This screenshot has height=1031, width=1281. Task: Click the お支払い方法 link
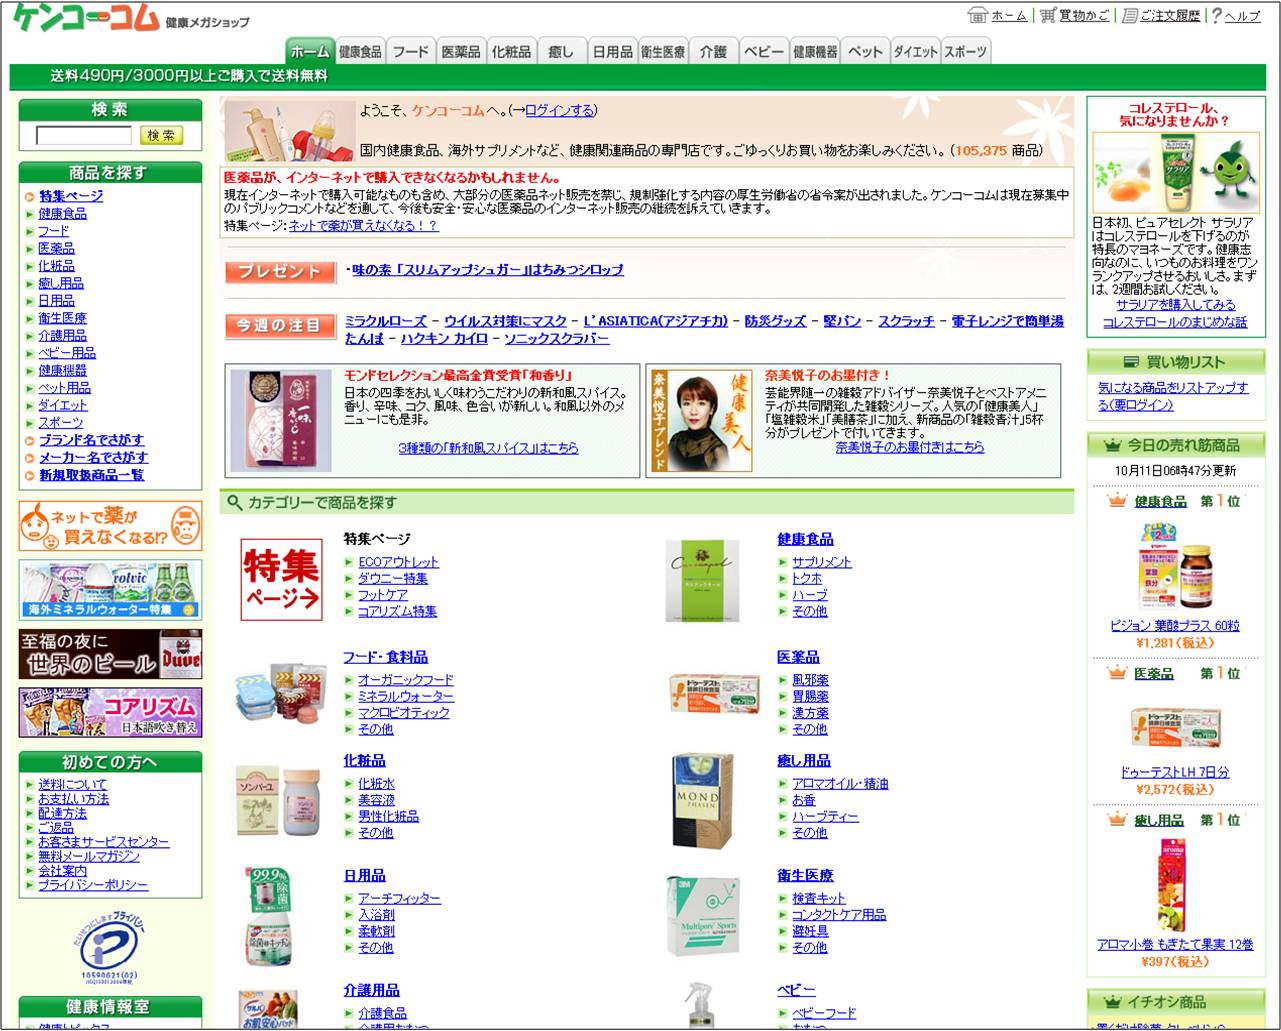(73, 799)
